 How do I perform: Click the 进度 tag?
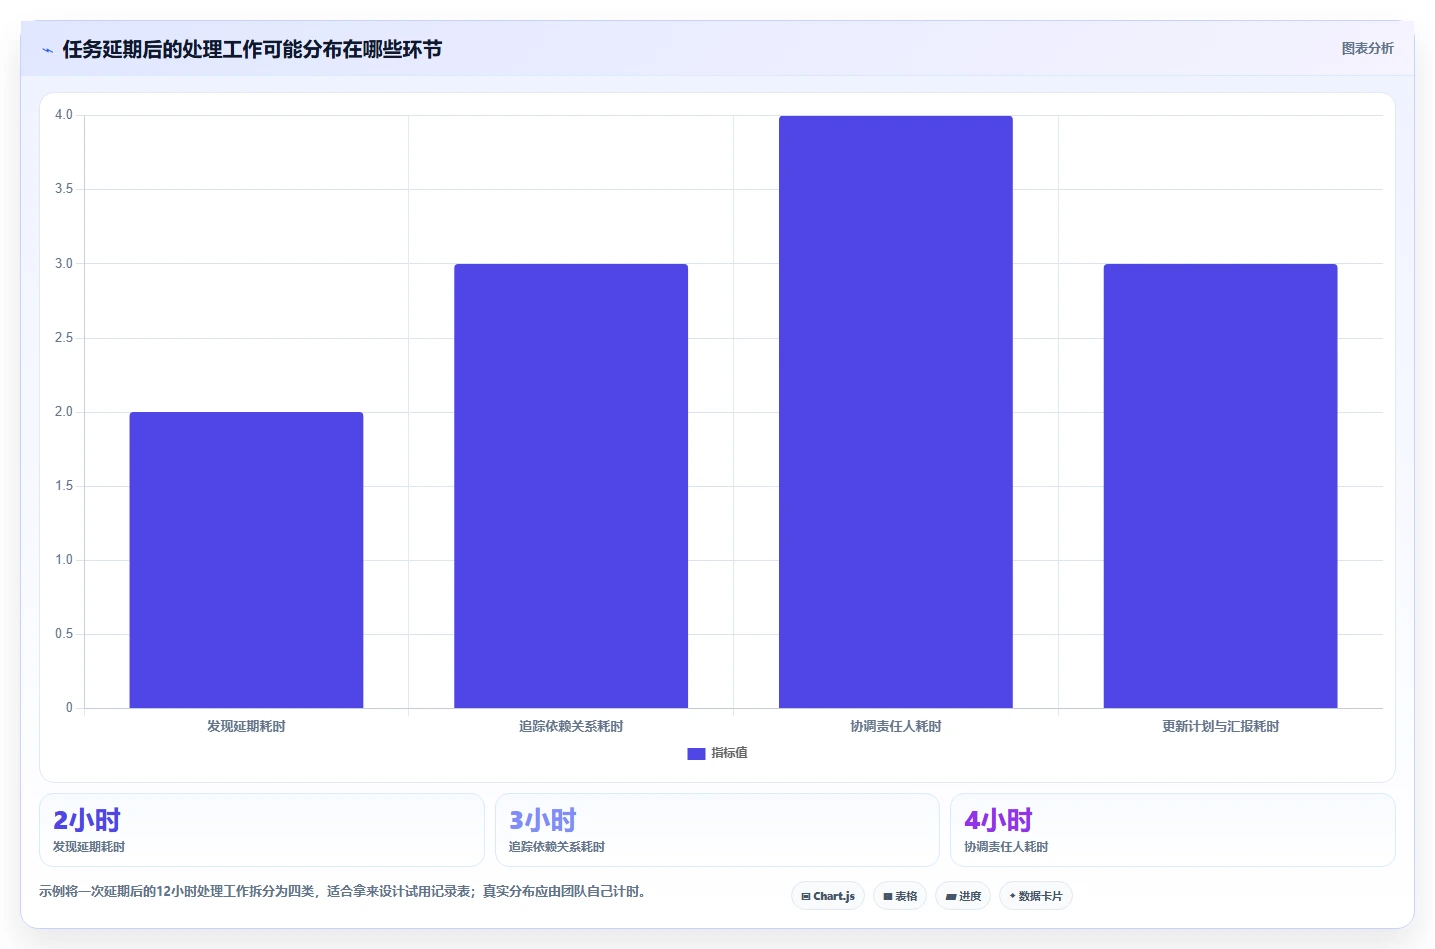coord(963,896)
